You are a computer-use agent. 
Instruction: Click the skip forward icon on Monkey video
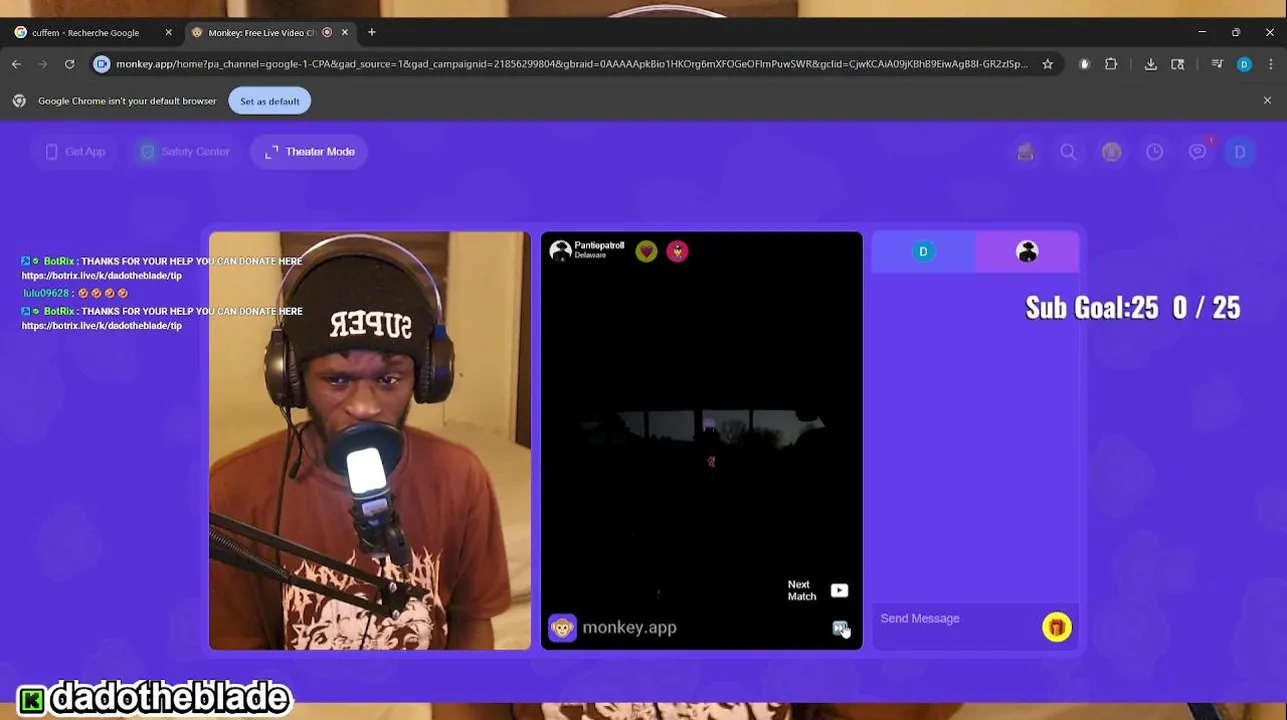point(840,628)
